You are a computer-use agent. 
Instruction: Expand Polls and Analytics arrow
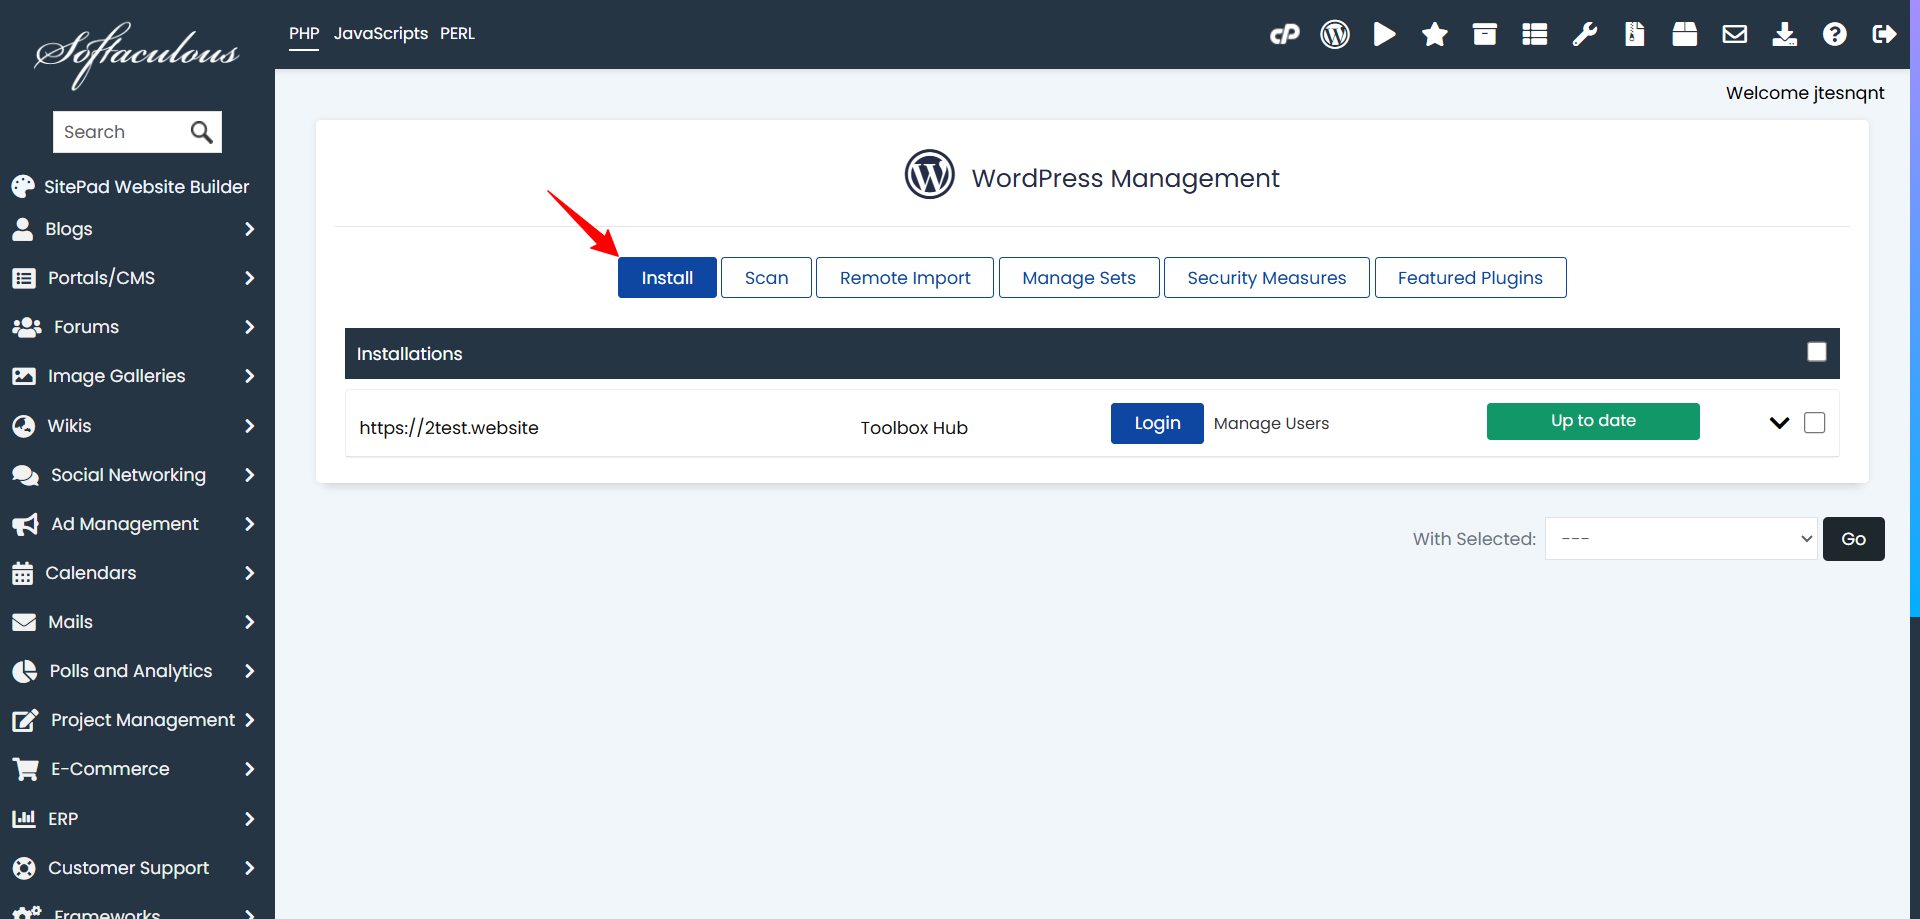click(x=249, y=671)
